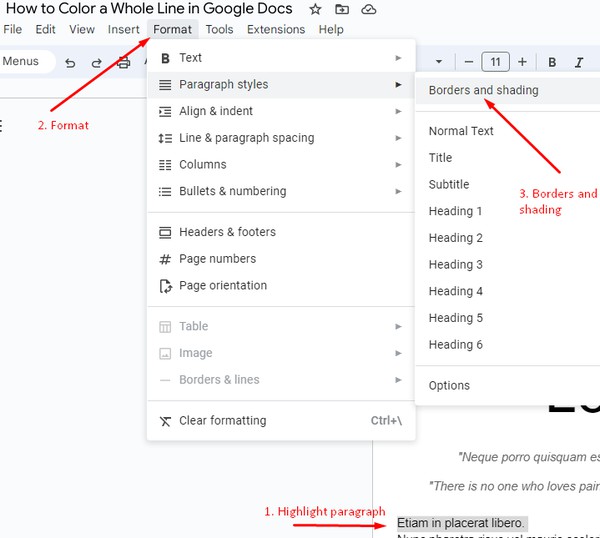Image resolution: width=600 pixels, height=538 pixels.
Task: Choose Borders and shading
Action: 507,90
